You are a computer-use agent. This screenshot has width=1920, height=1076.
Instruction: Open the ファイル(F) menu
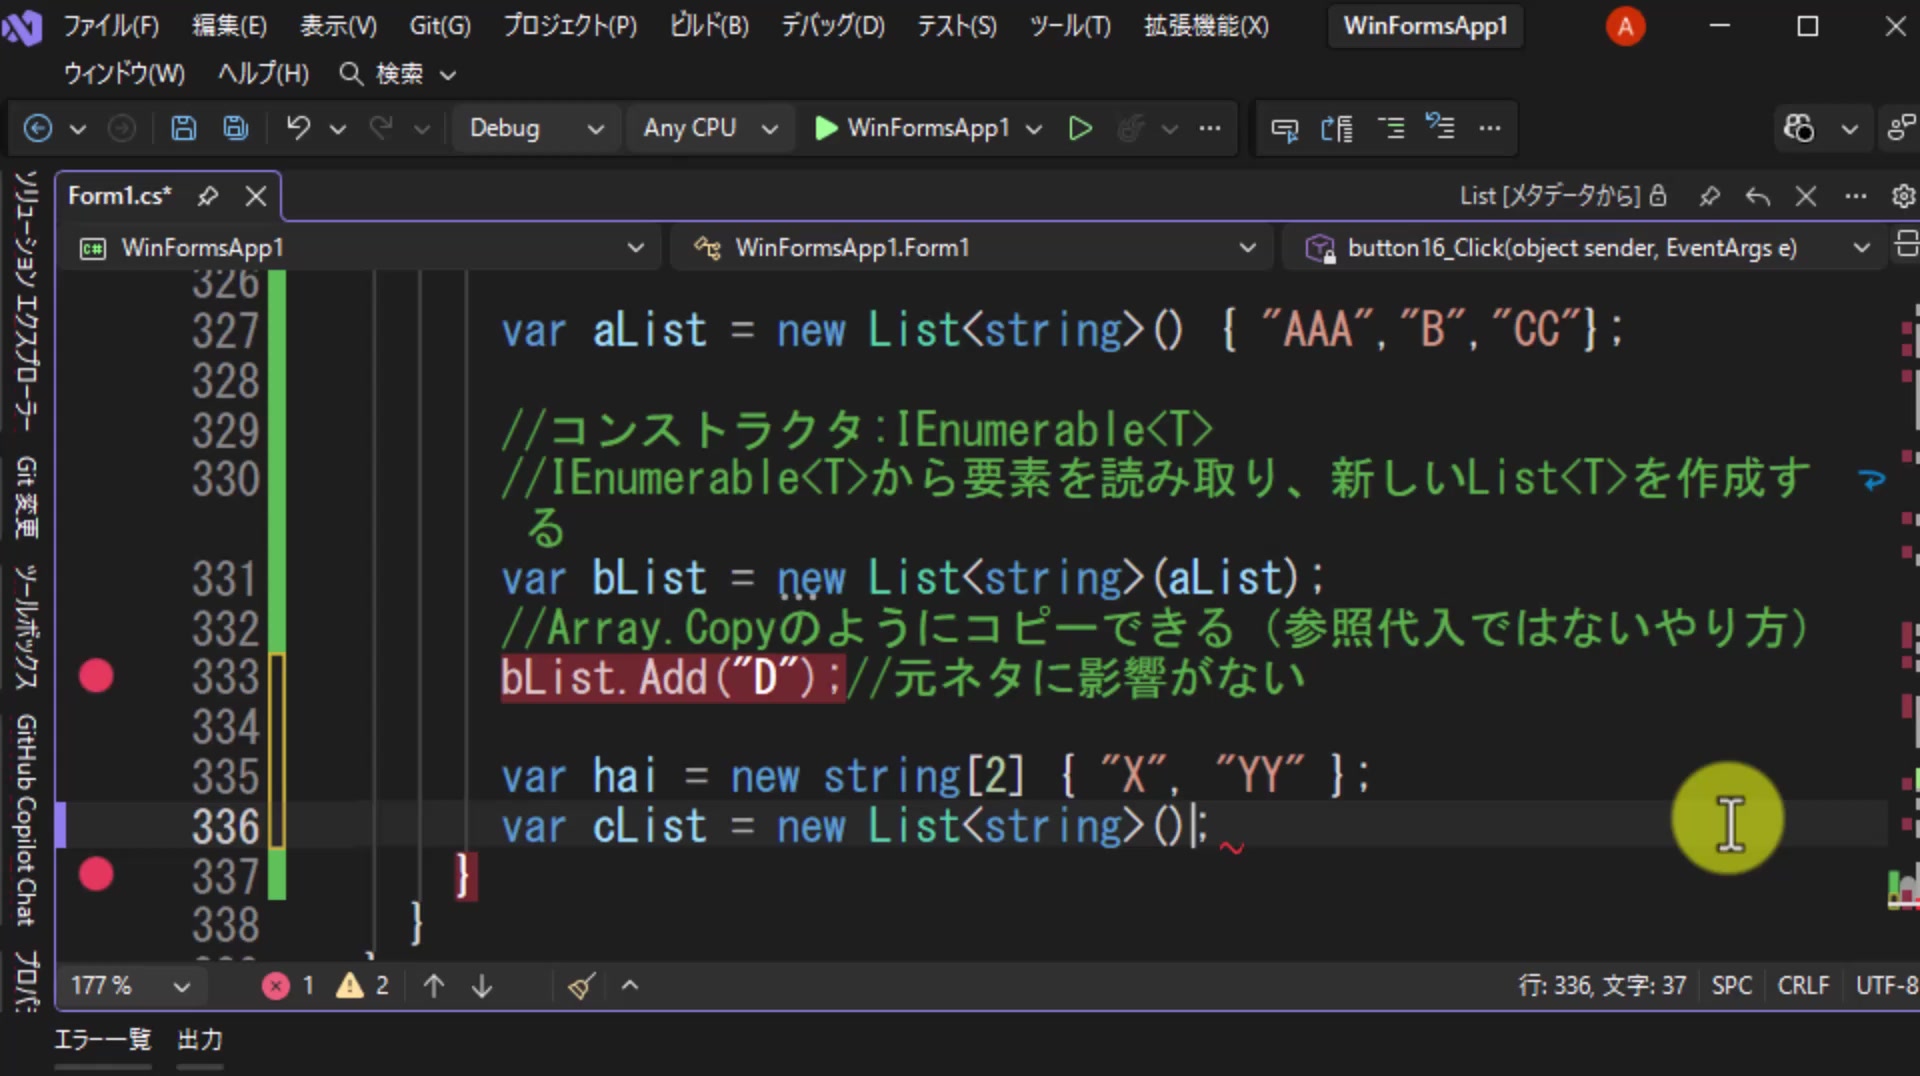coord(112,26)
